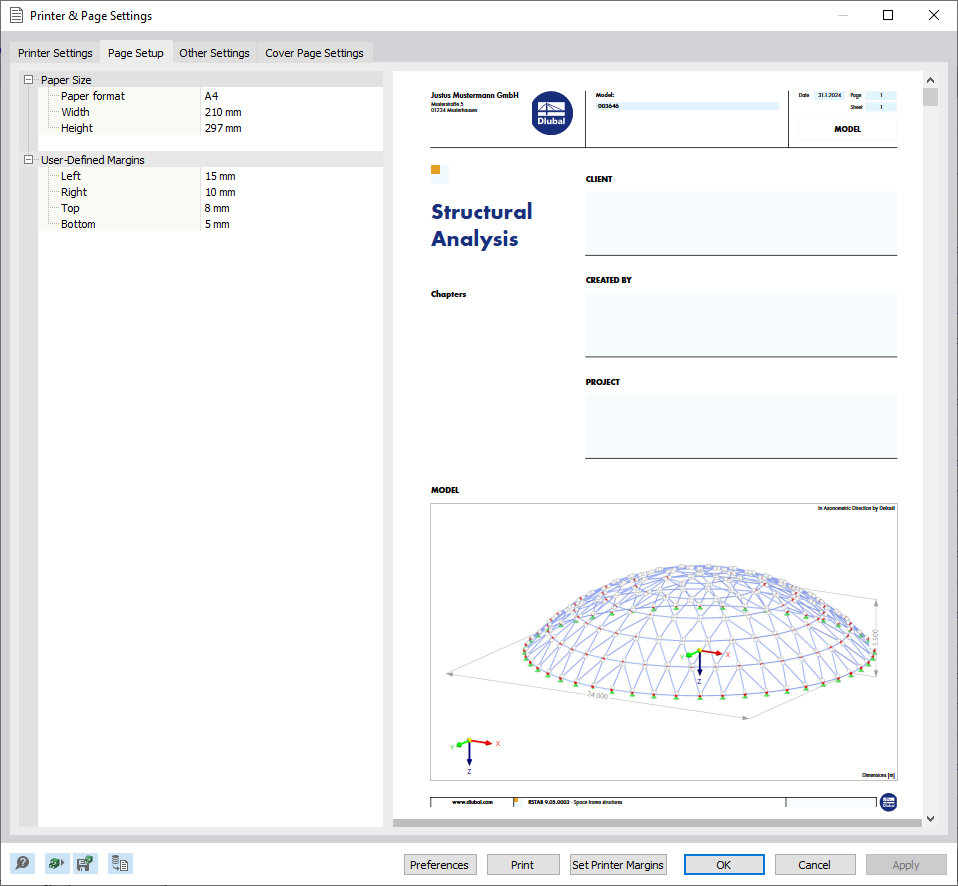Select the Printer & Page Settings title bar icon
Image resolution: width=958 pixels, height=886 pixels.
[x=15, y=15]
